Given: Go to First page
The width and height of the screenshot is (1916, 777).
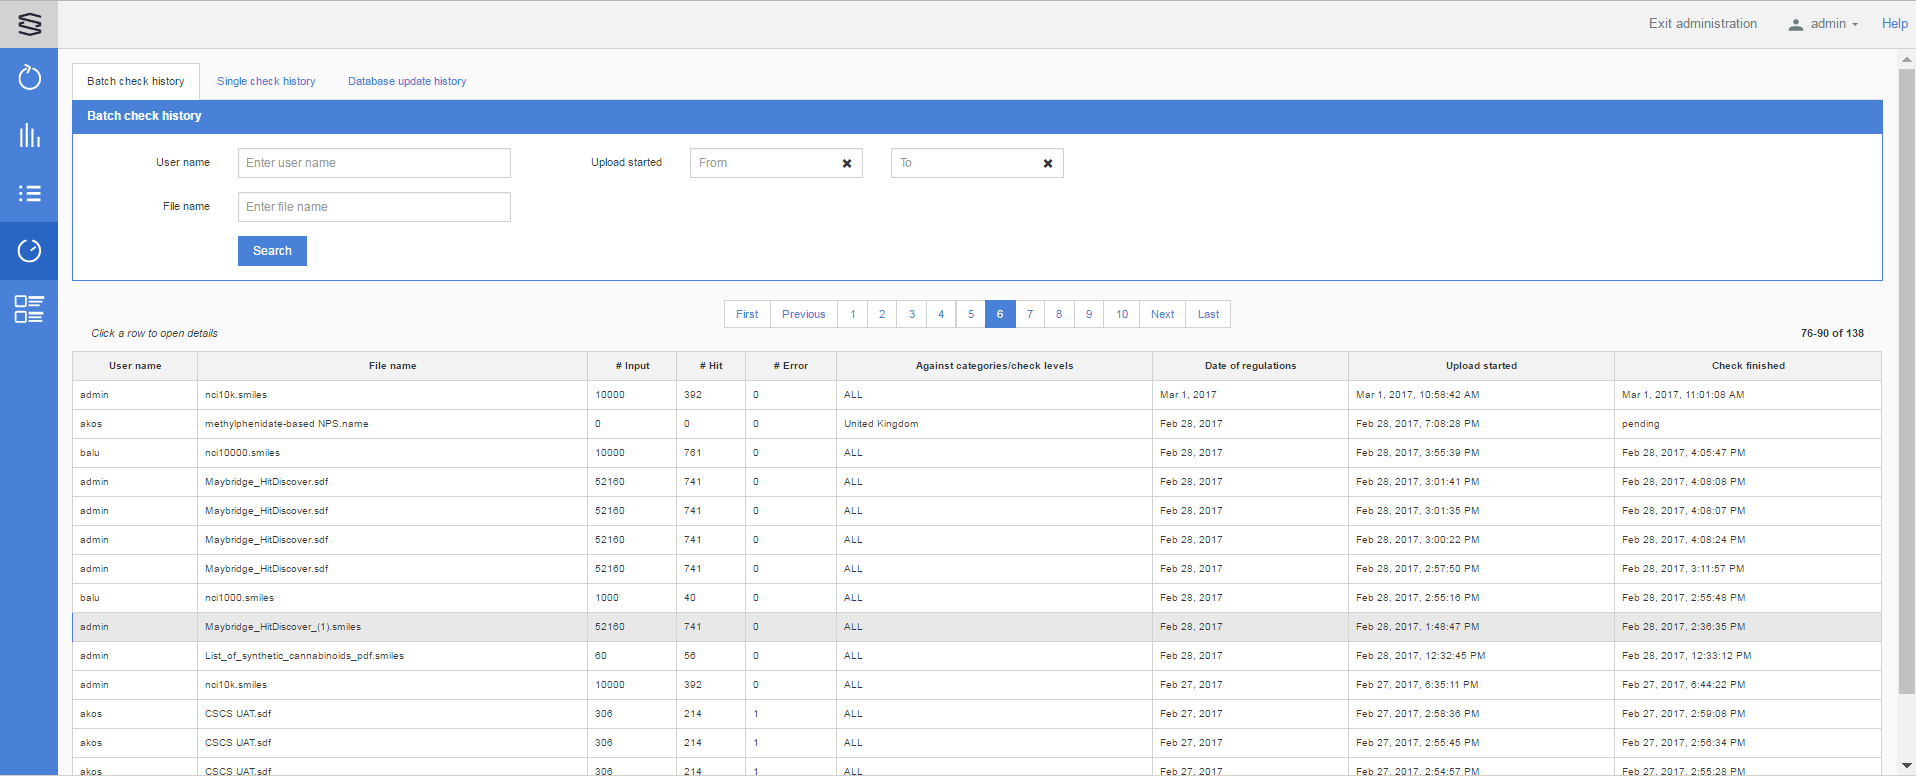Looking at the screenshot, I should [x=747, y=314].
